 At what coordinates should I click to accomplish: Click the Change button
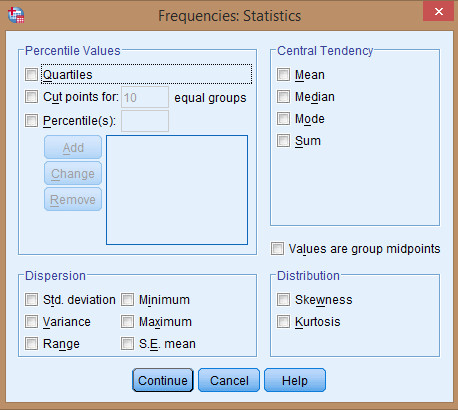point(73,173)
